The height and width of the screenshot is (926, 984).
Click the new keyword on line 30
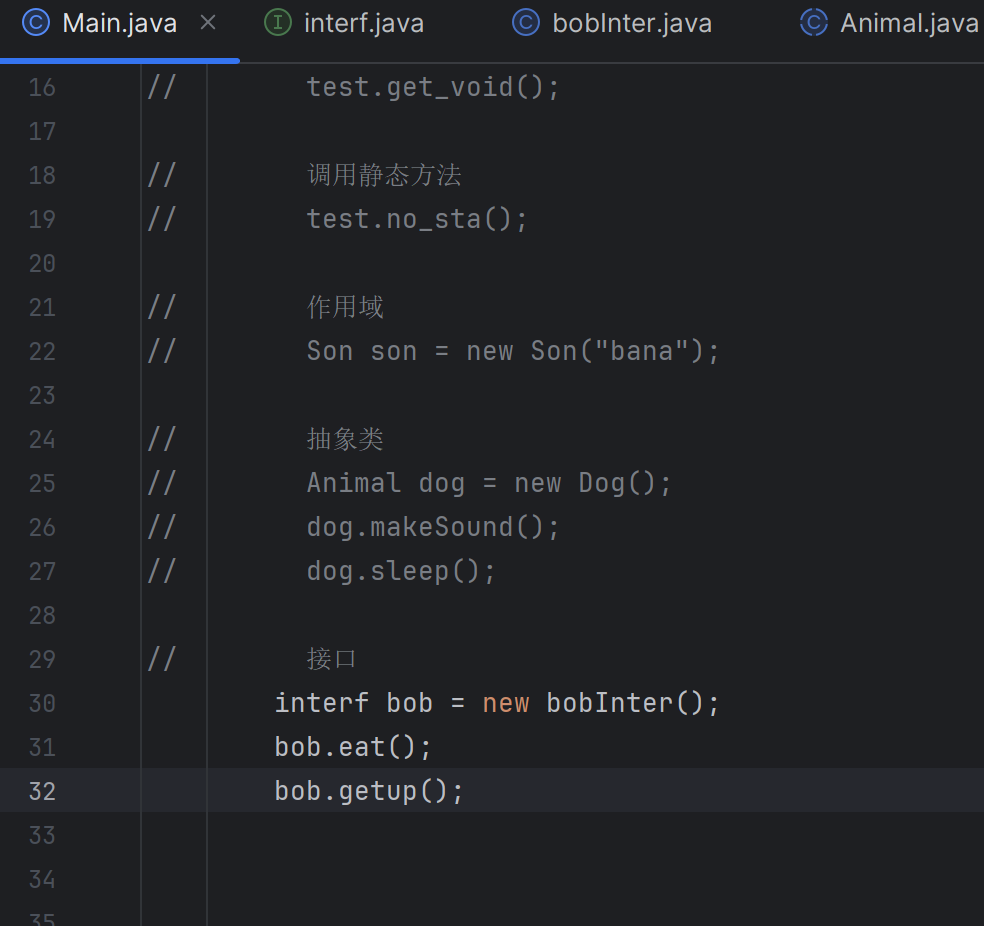point(506,703)
